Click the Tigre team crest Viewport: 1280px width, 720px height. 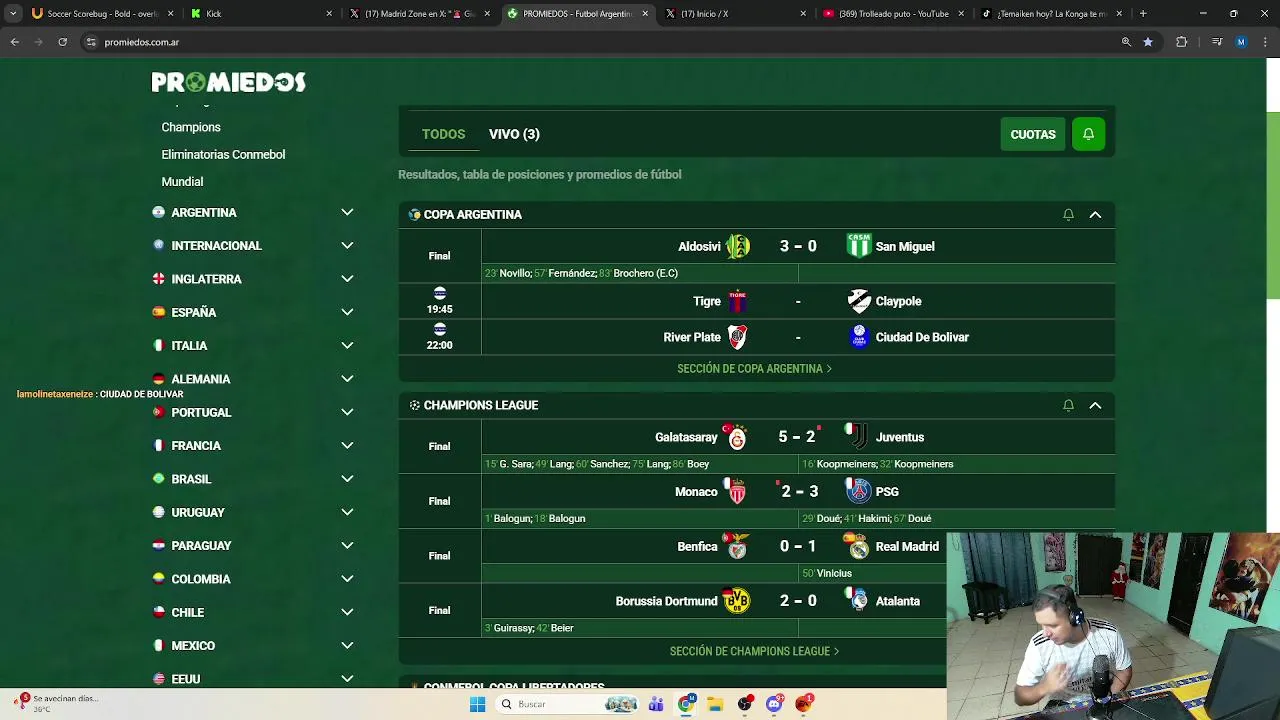coord(738,301)
